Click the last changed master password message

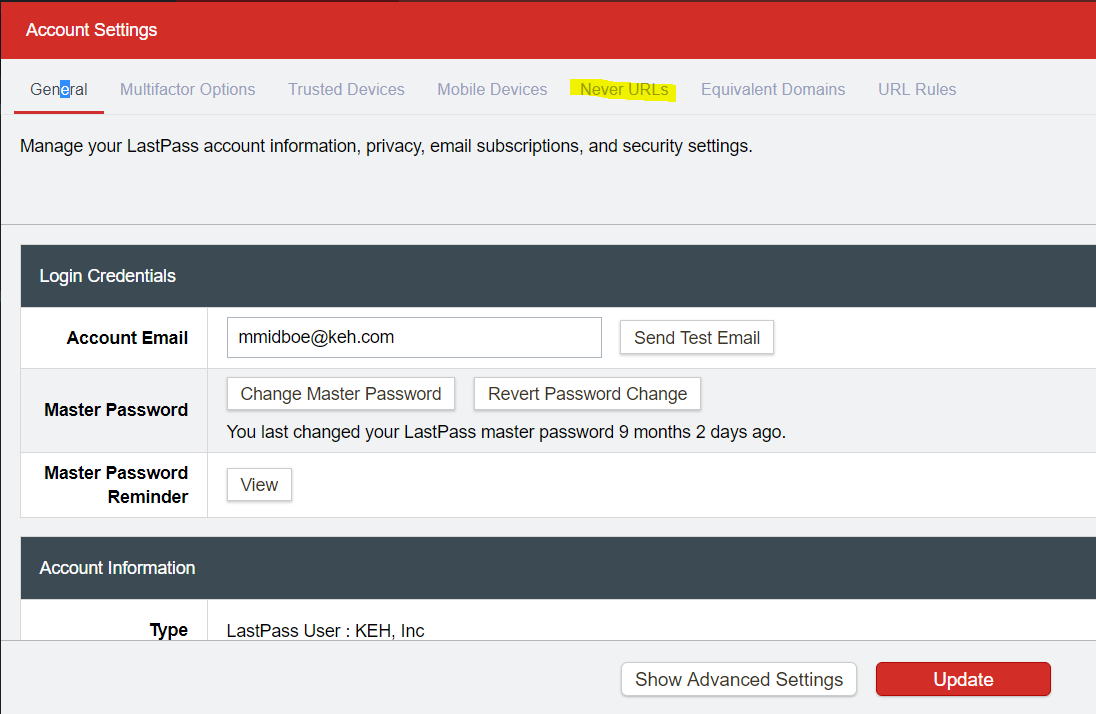(506, 432)
